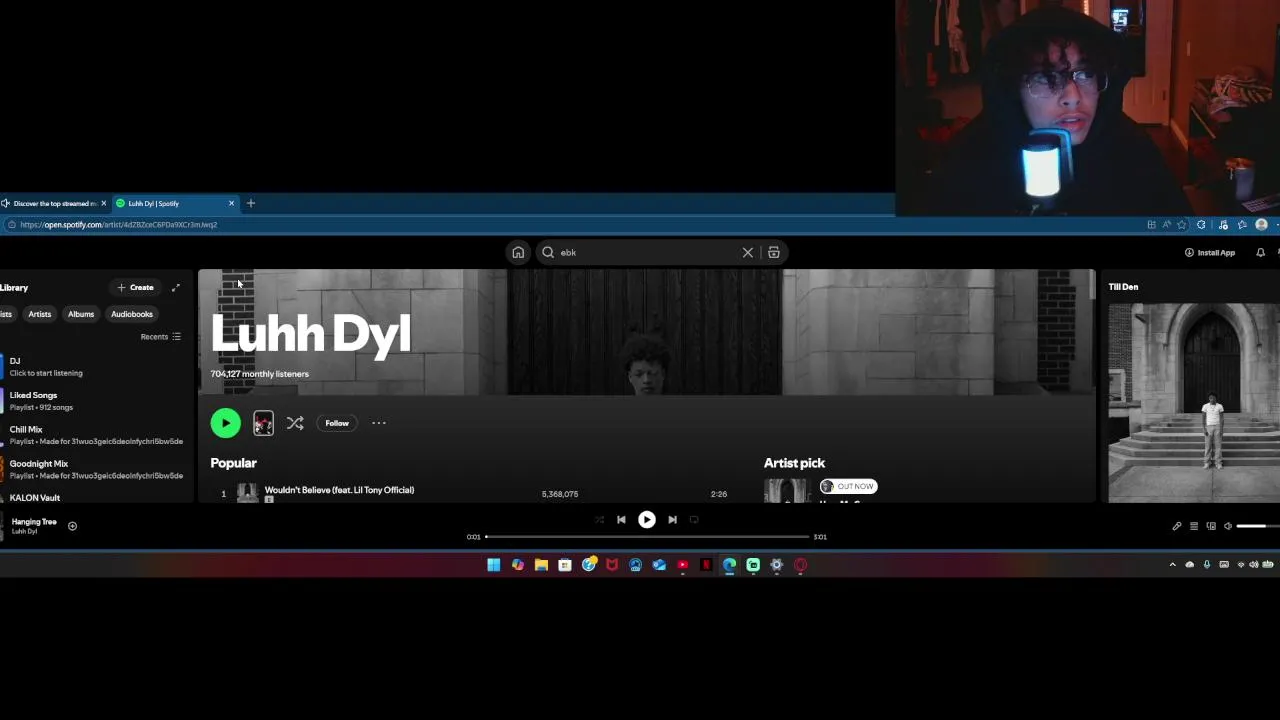Image resolution: width=1280 pixels, height=720 pixels.
Task: Open Settings gear from the taskbar
Action: point(777,565)
